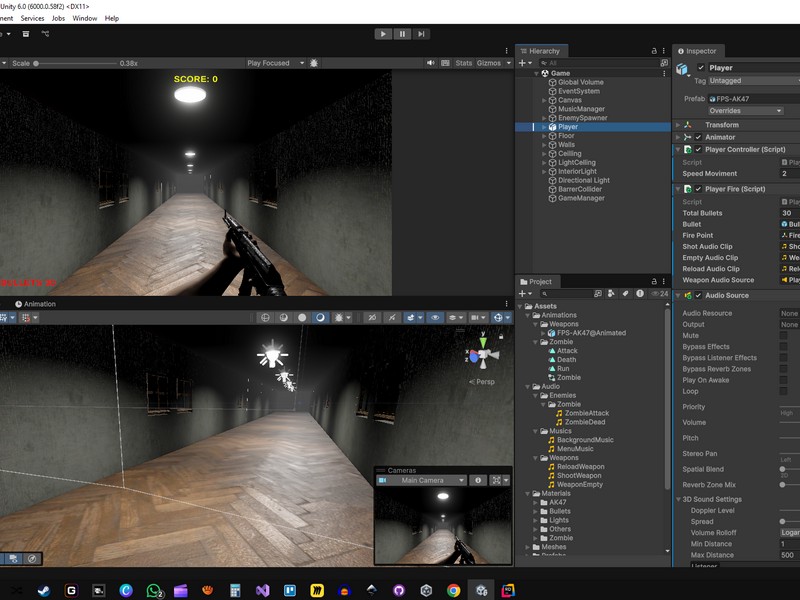Open the Play Focused dropdown
Viewport: 800px width, 600px height.
pos(273,63)
